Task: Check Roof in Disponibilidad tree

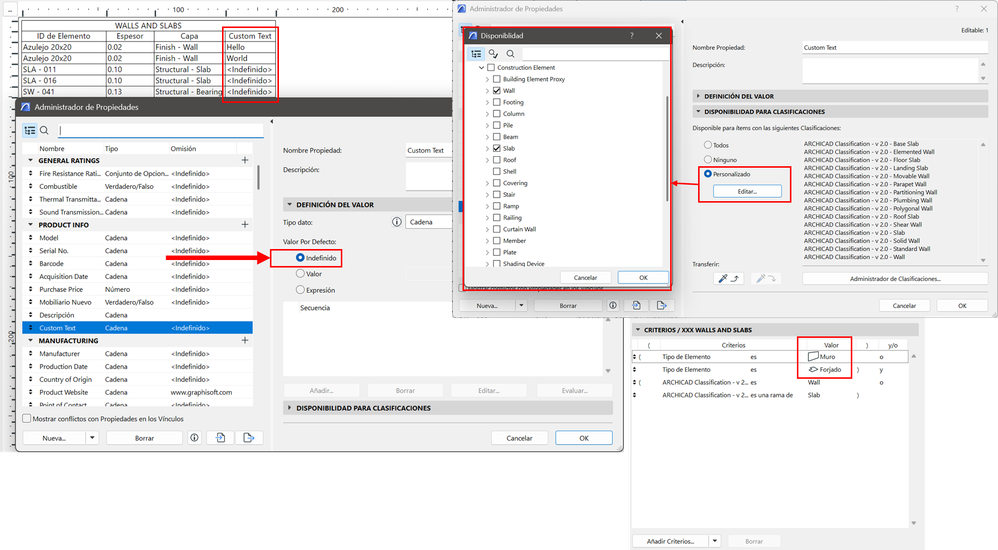Action: click(496, 160)
